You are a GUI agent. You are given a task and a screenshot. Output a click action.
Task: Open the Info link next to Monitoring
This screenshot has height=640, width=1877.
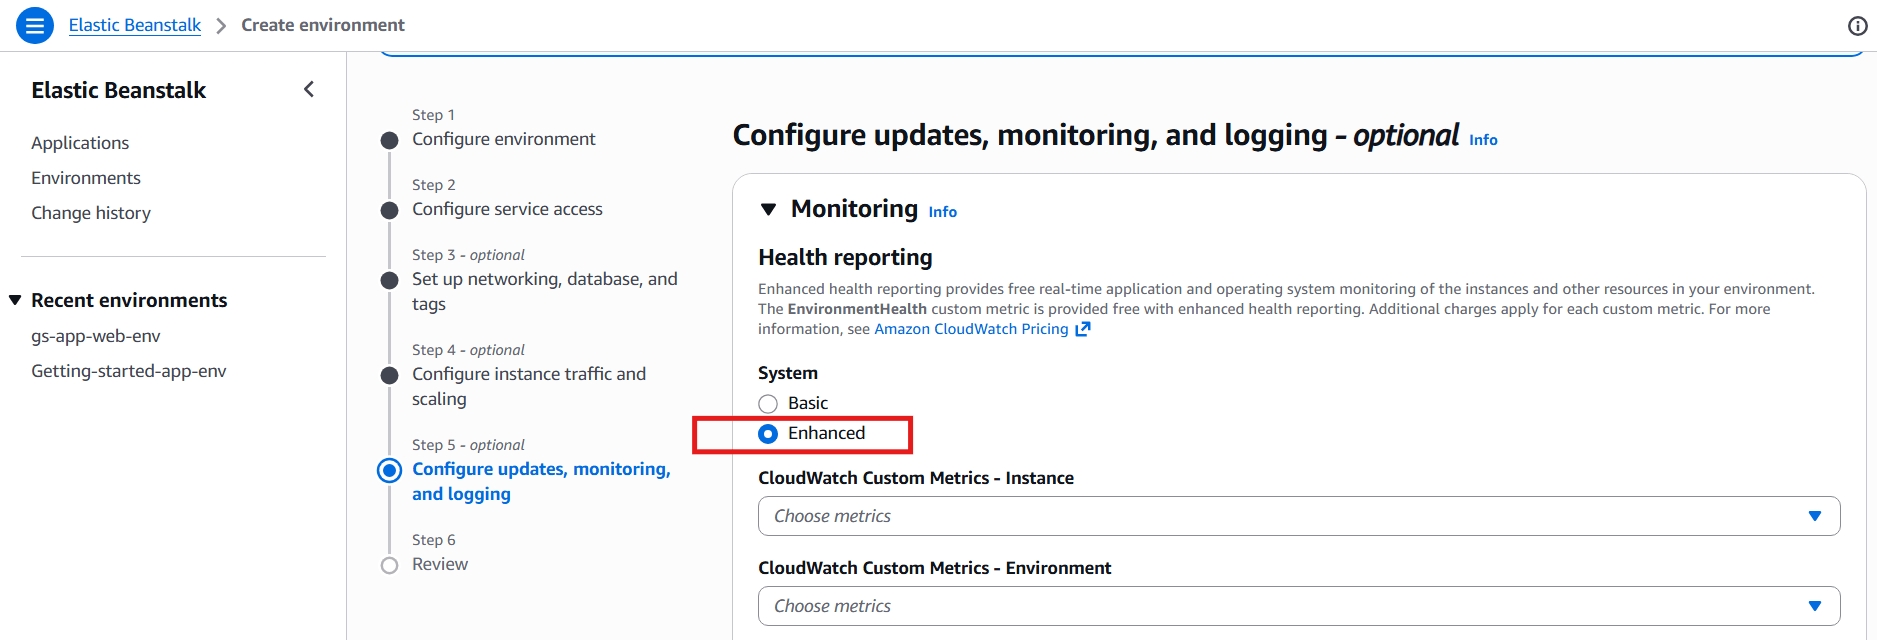942,212
